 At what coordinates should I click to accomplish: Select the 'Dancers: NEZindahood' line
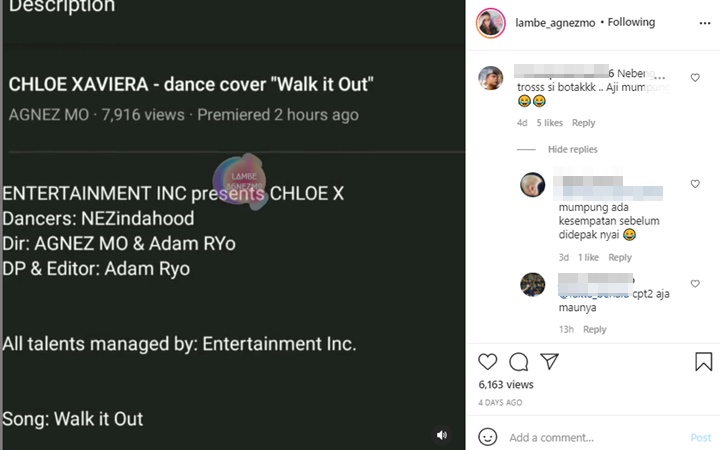tap(98, 219)
